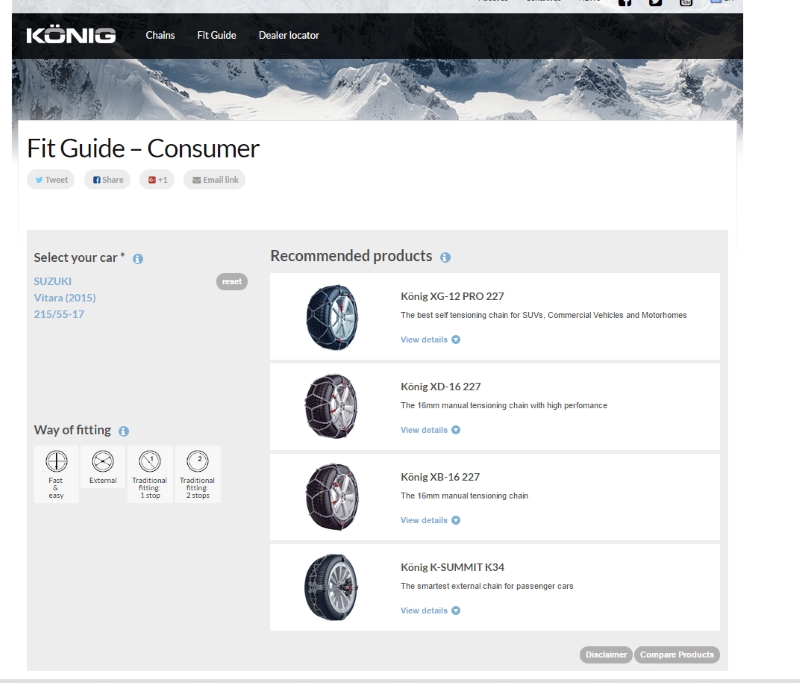Expand View details for XB-16 227
The height and width of the screenshot is (683, 800).
coord(430,520)
